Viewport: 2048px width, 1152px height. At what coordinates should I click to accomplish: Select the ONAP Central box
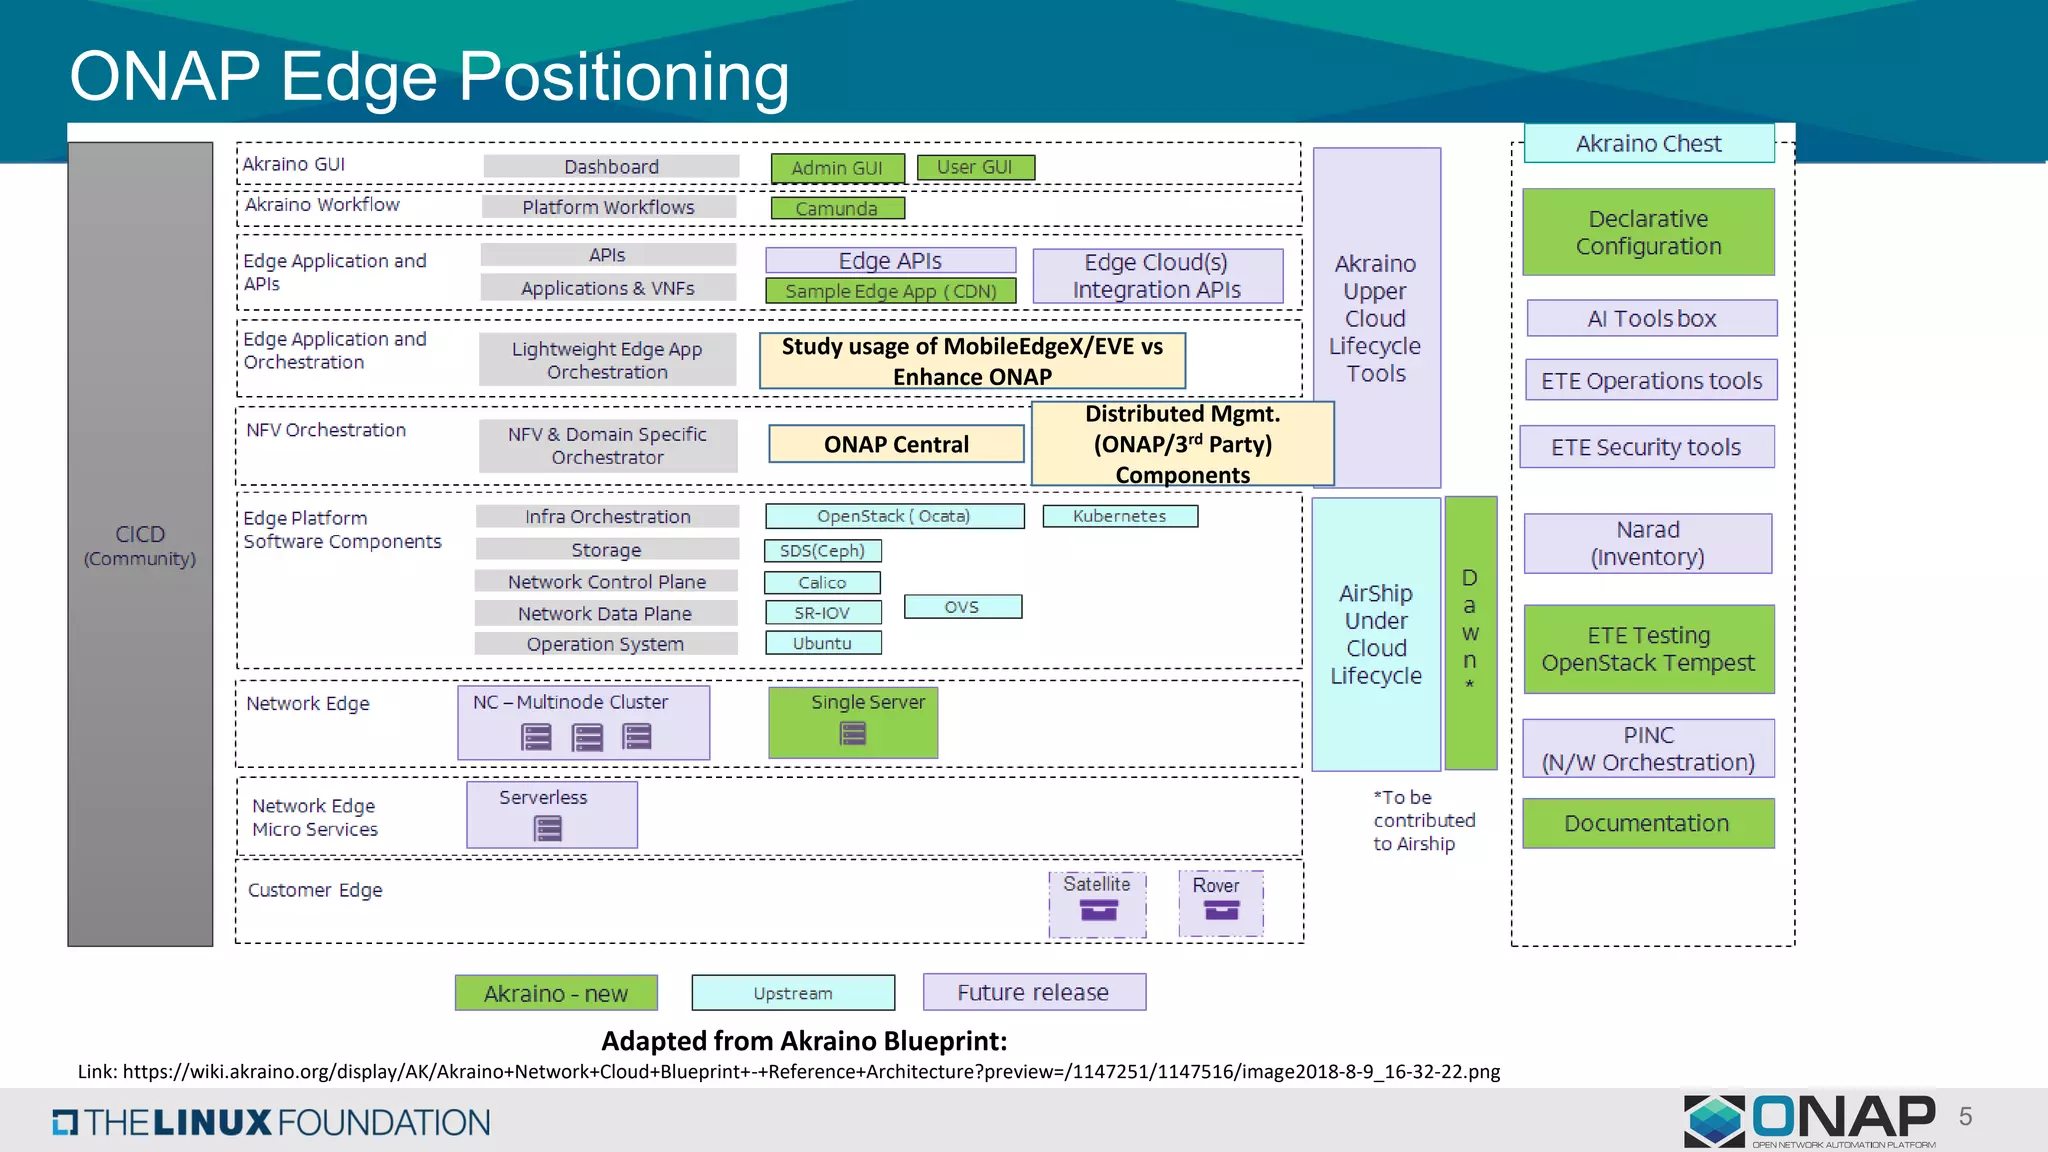[x=896, y=444]
